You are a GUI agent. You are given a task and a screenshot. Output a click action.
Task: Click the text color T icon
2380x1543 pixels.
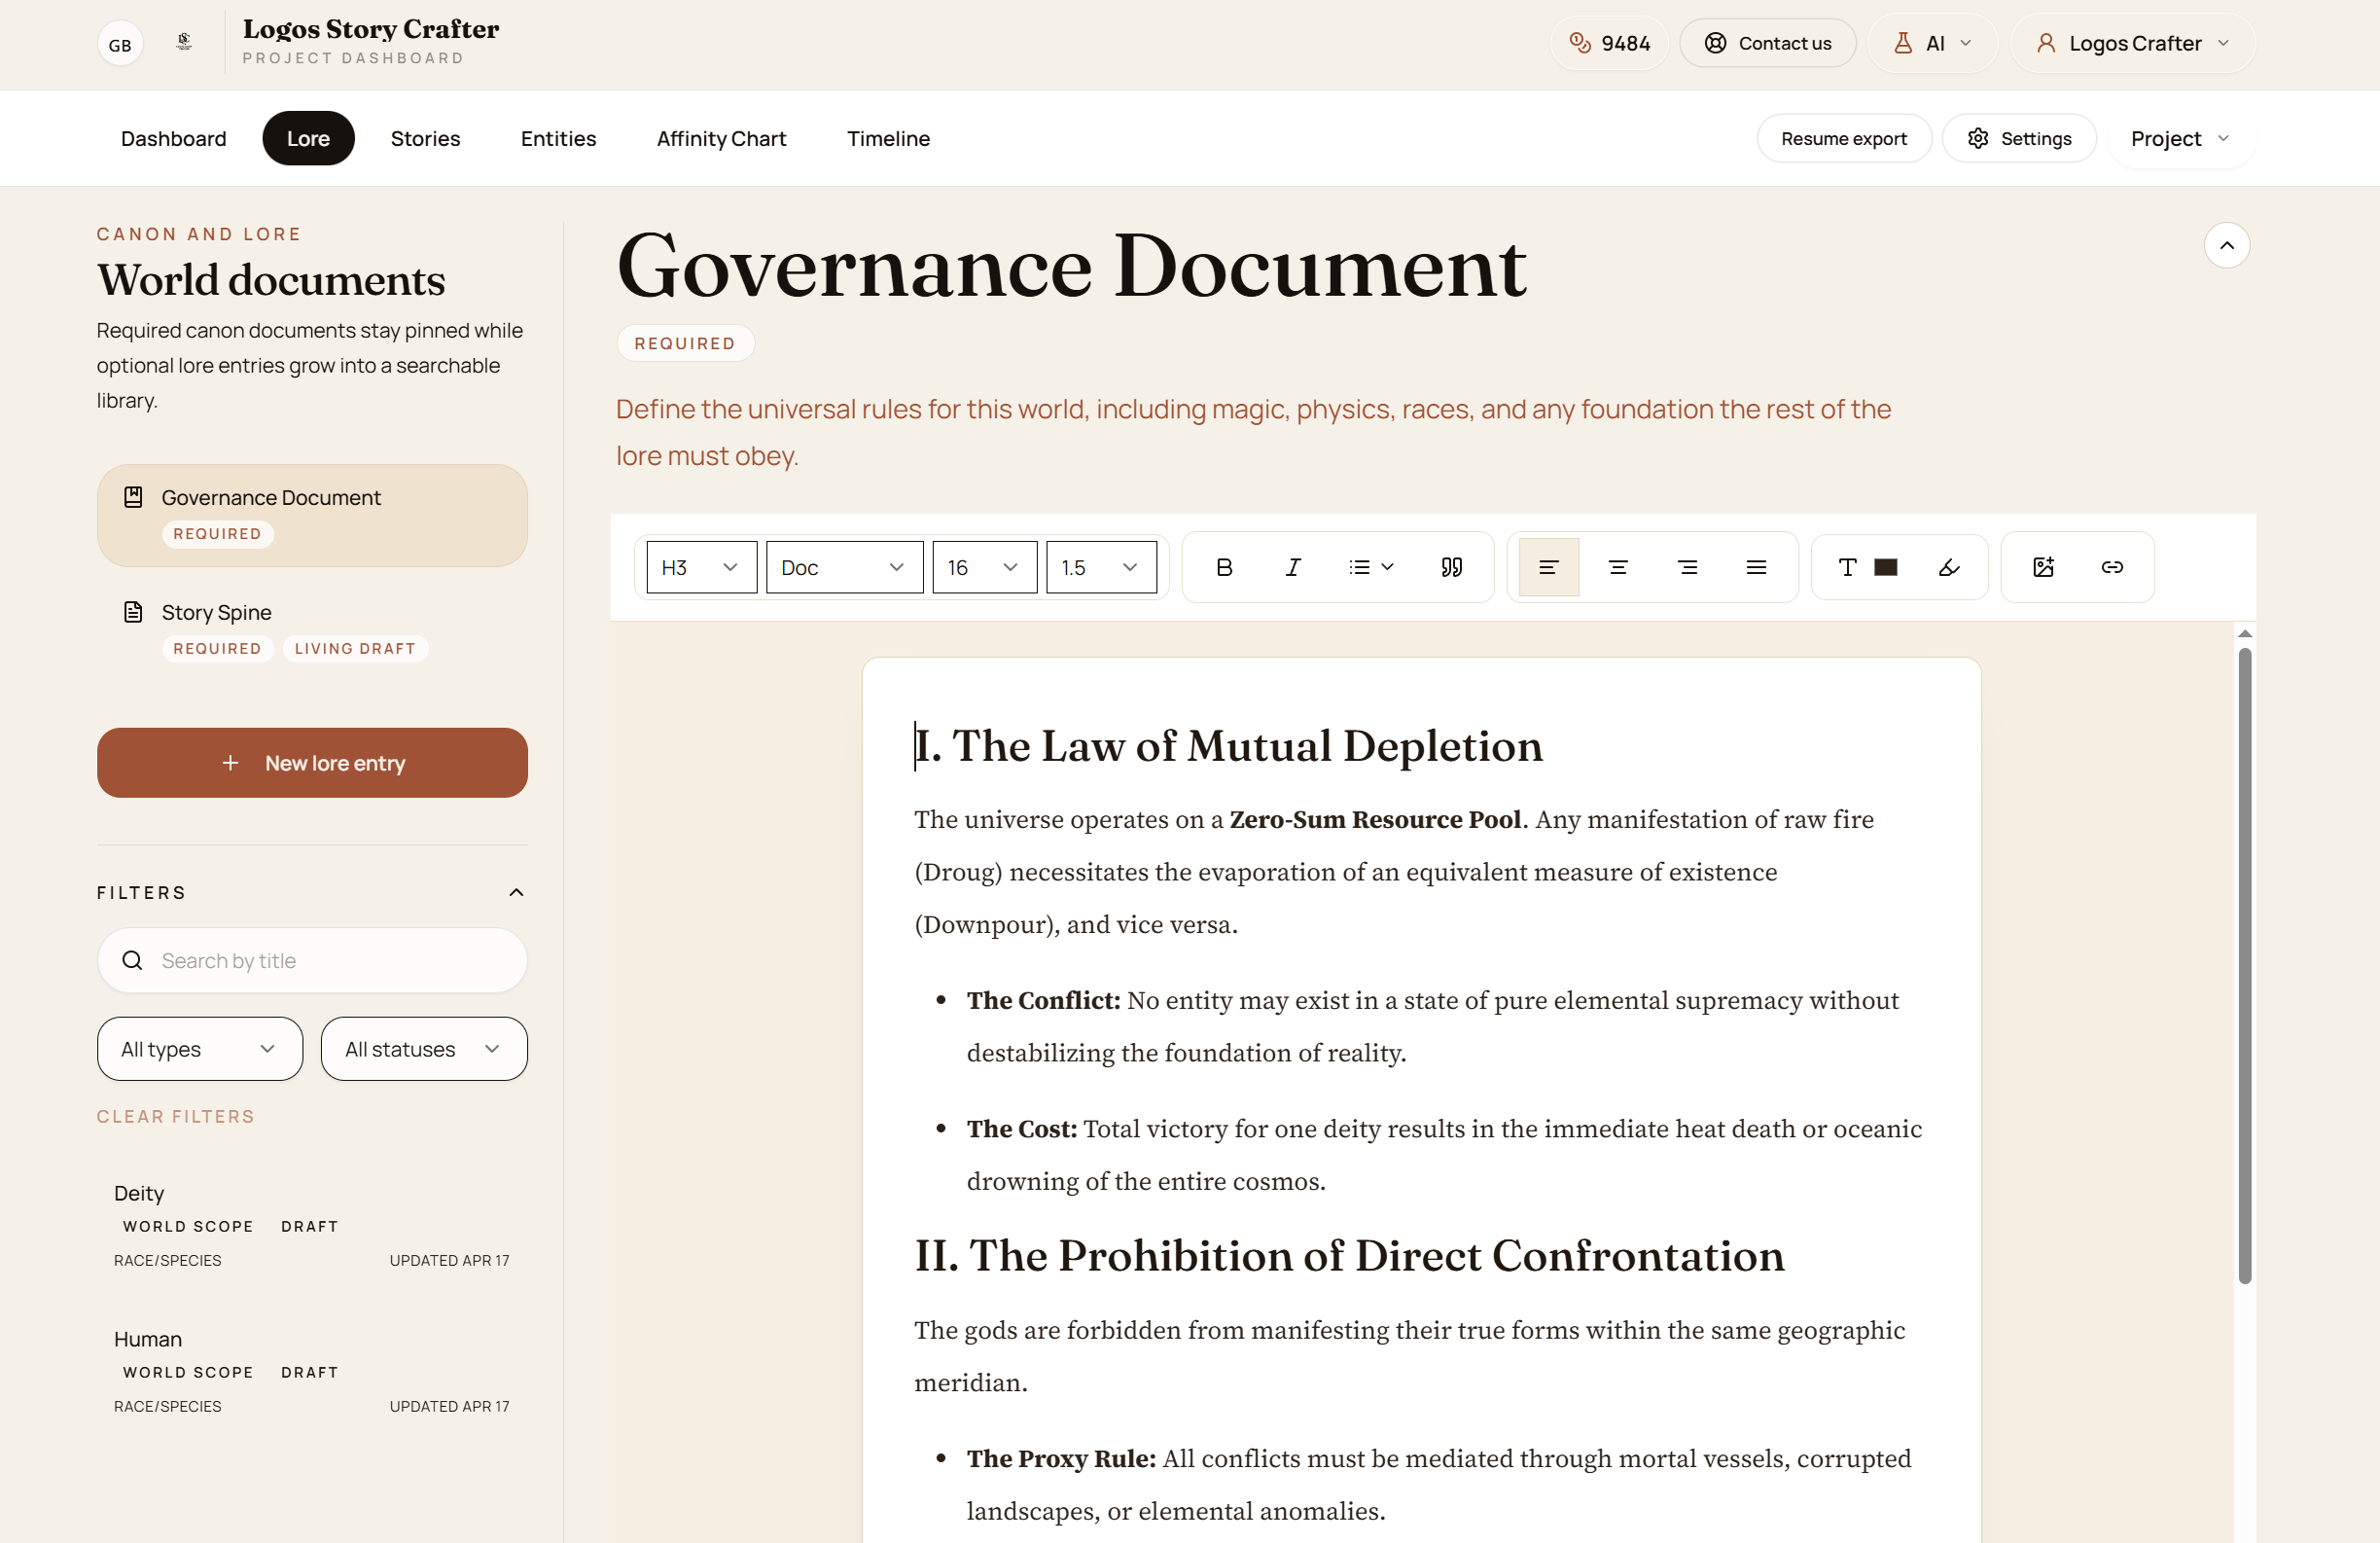pyautogui.click(x=1847, y=567)
